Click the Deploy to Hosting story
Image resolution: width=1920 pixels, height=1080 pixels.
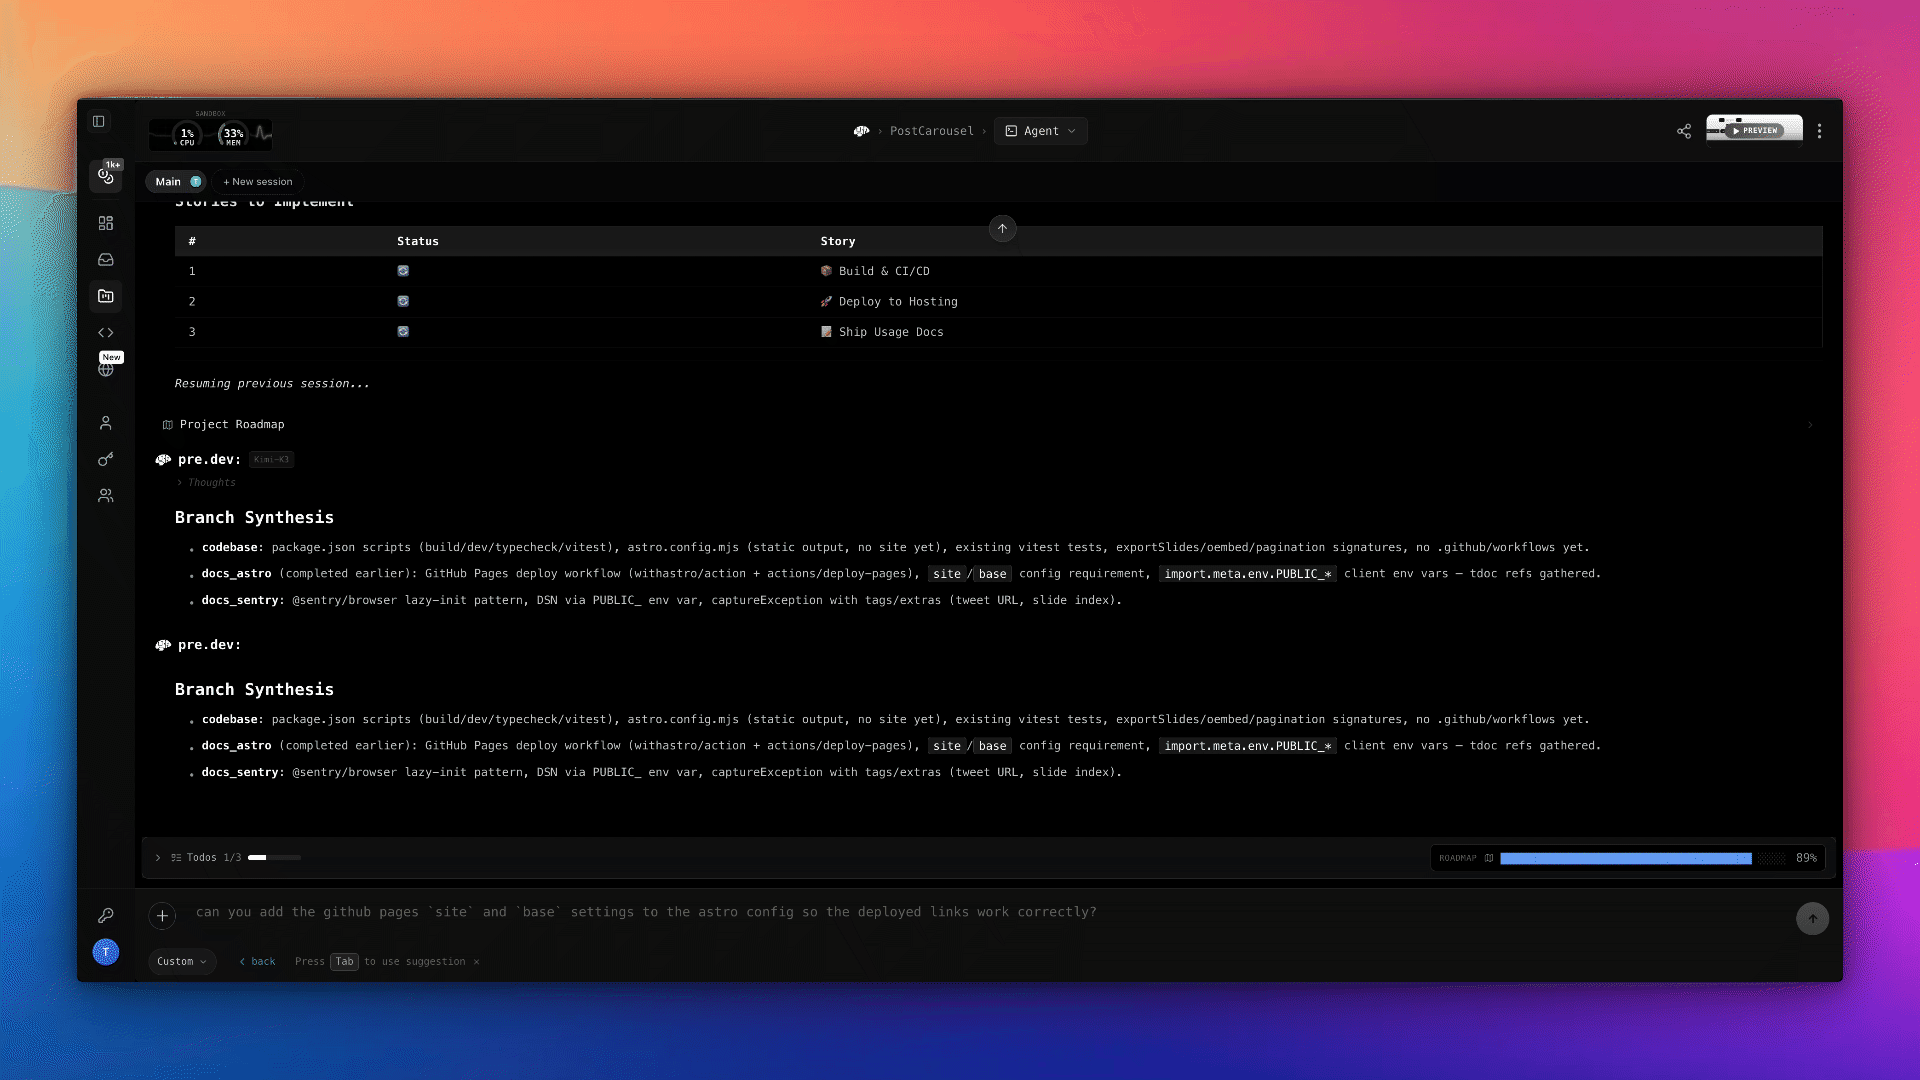889,302
